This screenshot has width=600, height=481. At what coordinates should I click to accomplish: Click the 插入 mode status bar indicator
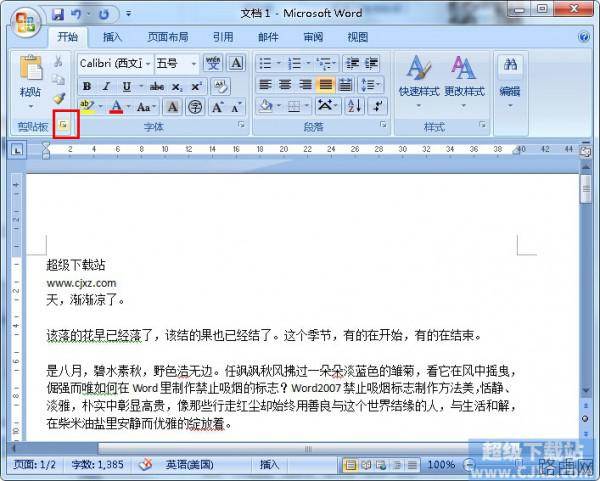[x=269, y=465]
